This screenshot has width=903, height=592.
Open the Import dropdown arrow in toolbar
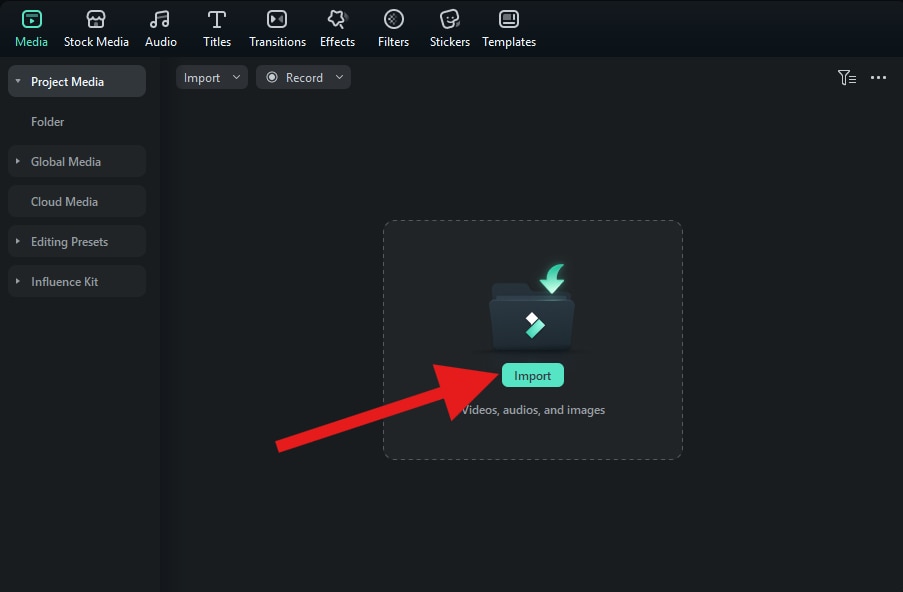click(x=236, y=77)
